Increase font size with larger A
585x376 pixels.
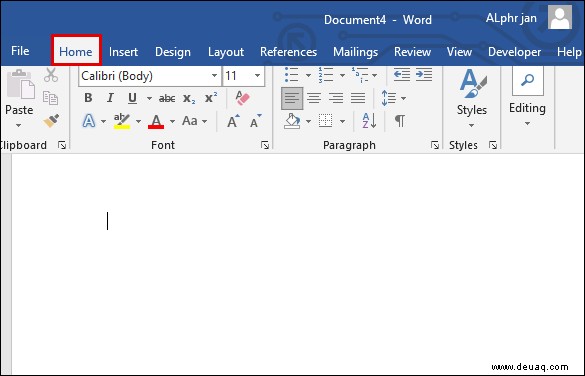coord(233,121)
